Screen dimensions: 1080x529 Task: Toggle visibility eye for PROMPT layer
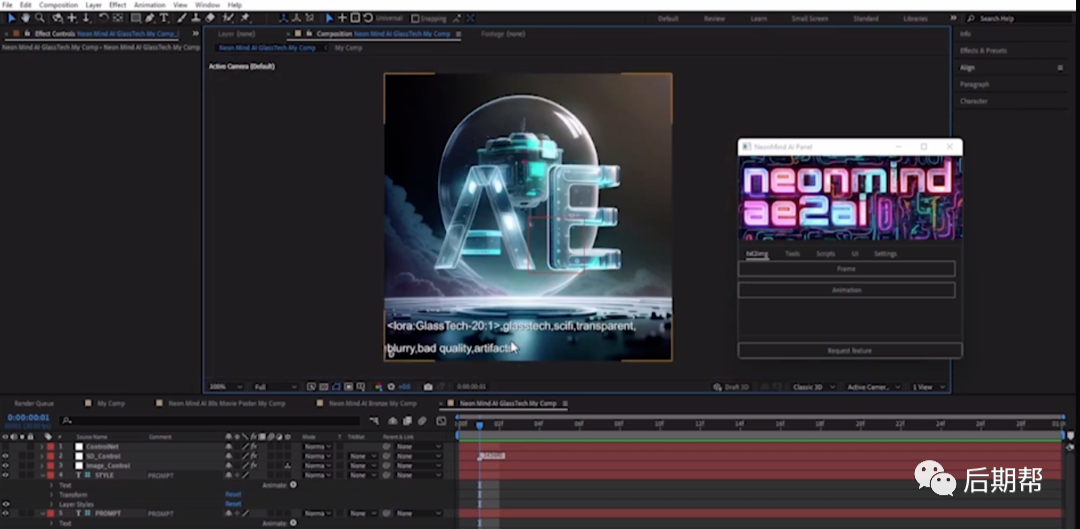pos(6,513)
